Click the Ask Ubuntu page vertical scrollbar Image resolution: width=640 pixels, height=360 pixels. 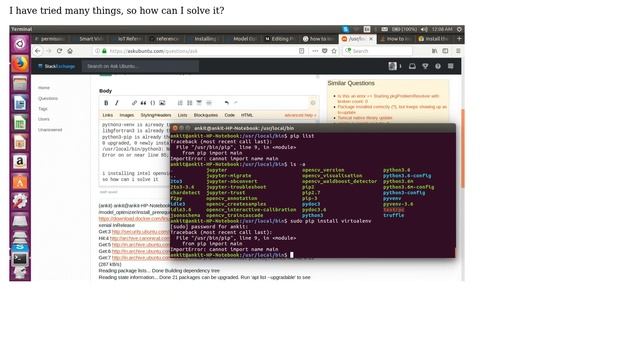[463, 149]
